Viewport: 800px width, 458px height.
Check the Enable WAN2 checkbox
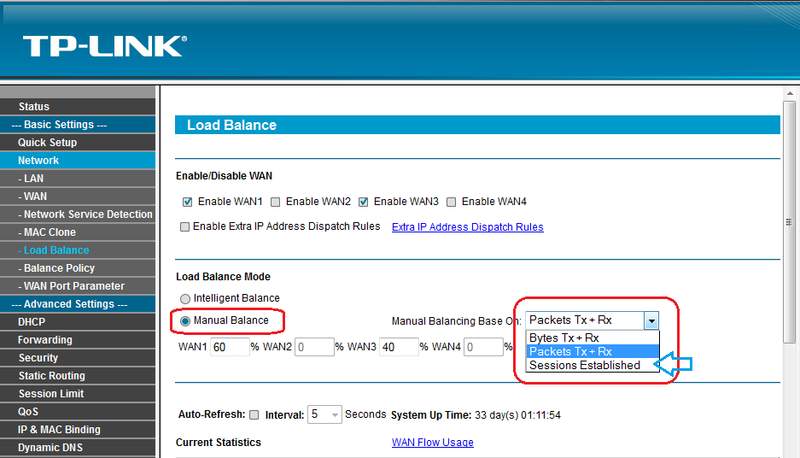pos(275,202)
